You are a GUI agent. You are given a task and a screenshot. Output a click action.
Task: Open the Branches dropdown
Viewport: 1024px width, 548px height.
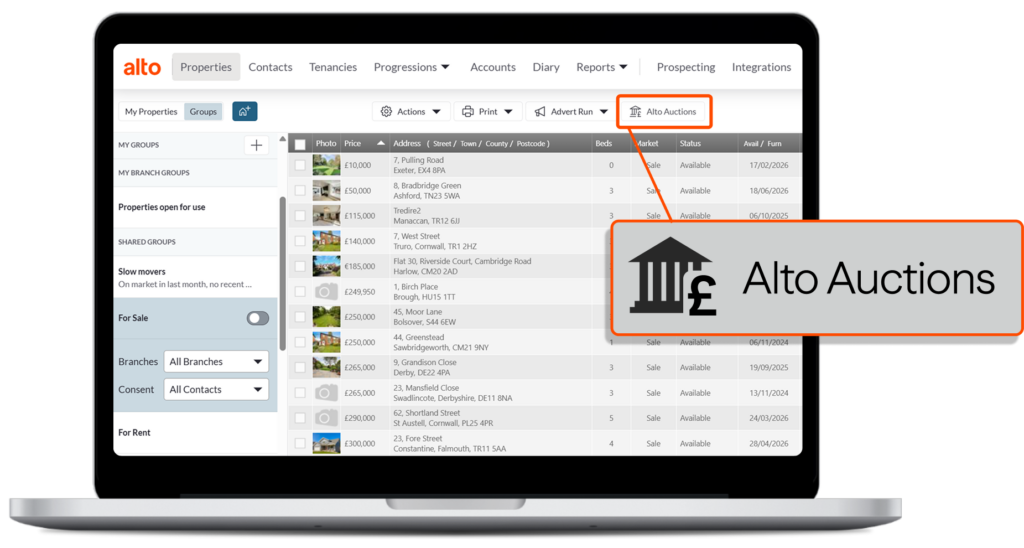(216, 361)
